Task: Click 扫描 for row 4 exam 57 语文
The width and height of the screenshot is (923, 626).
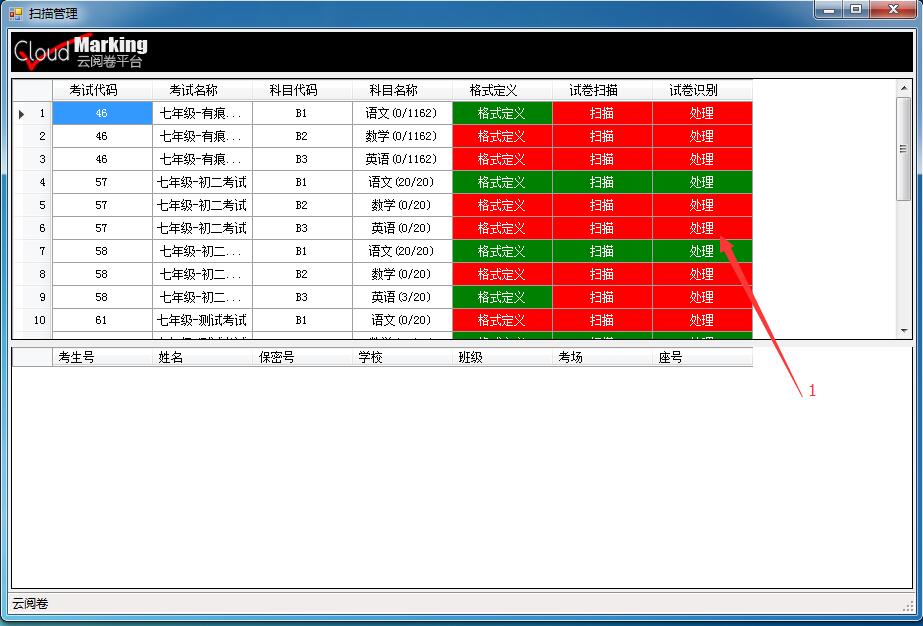Action: [603, 182]
